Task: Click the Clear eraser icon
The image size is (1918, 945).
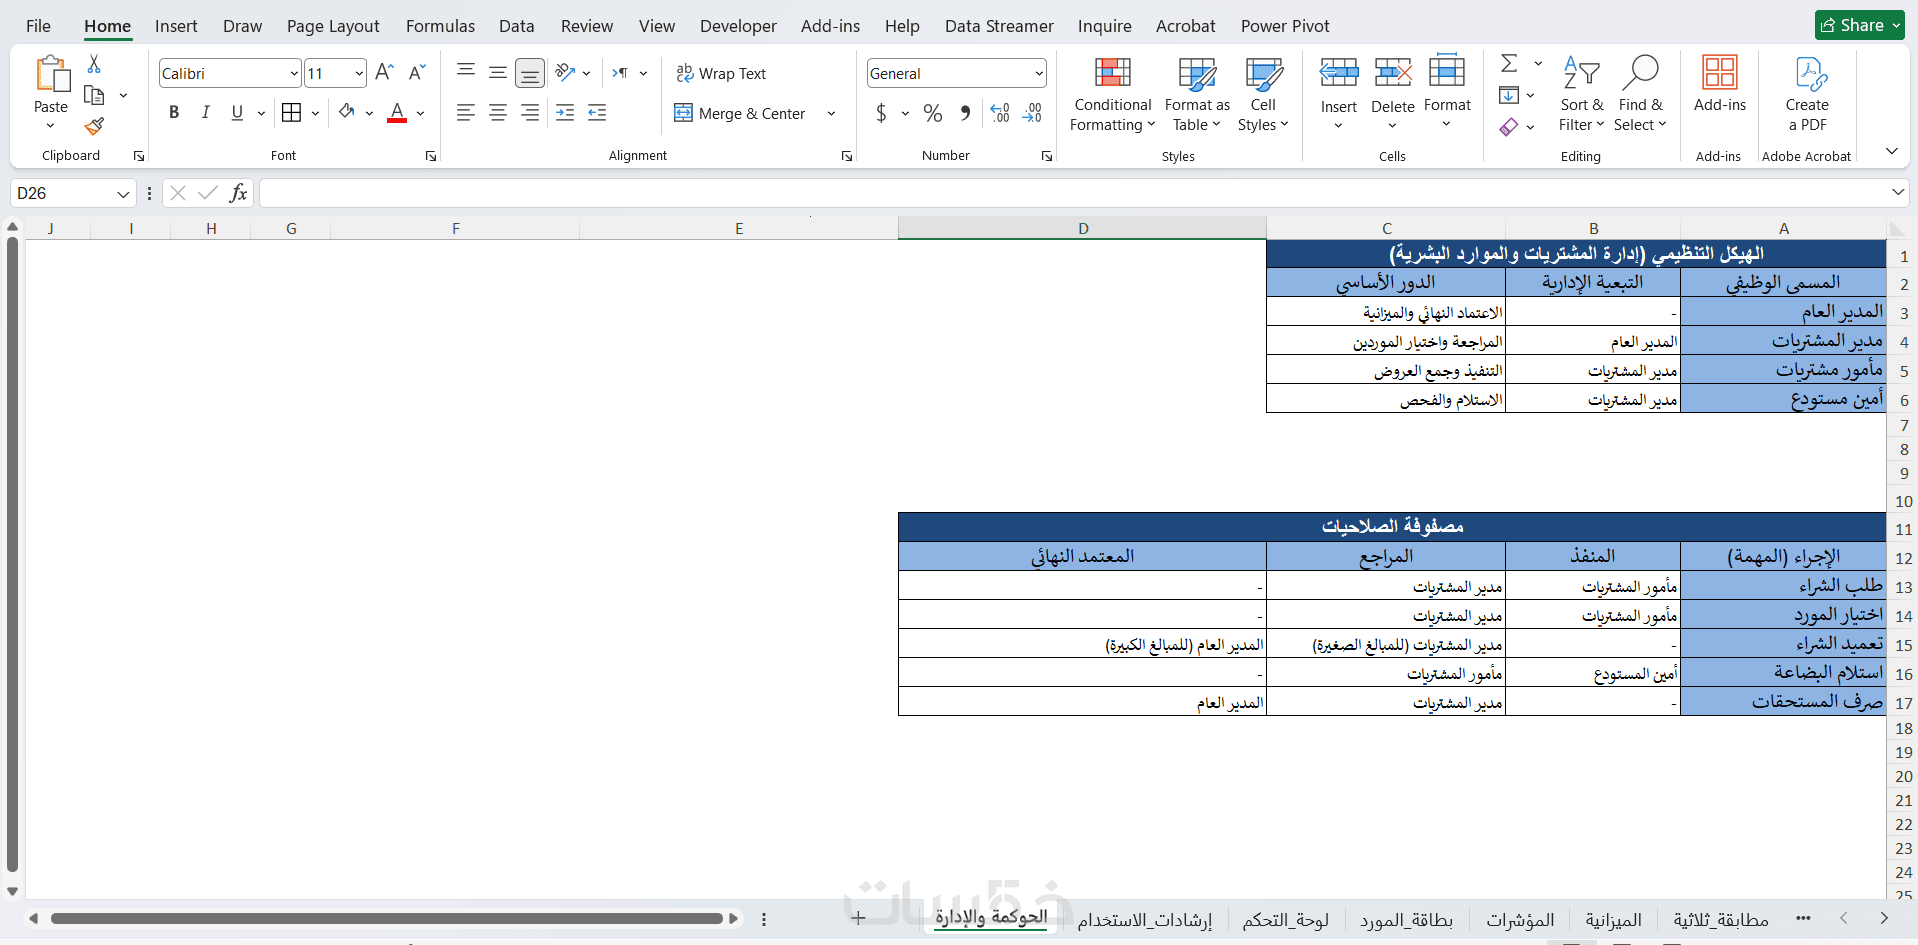Action: [1509, 127]
